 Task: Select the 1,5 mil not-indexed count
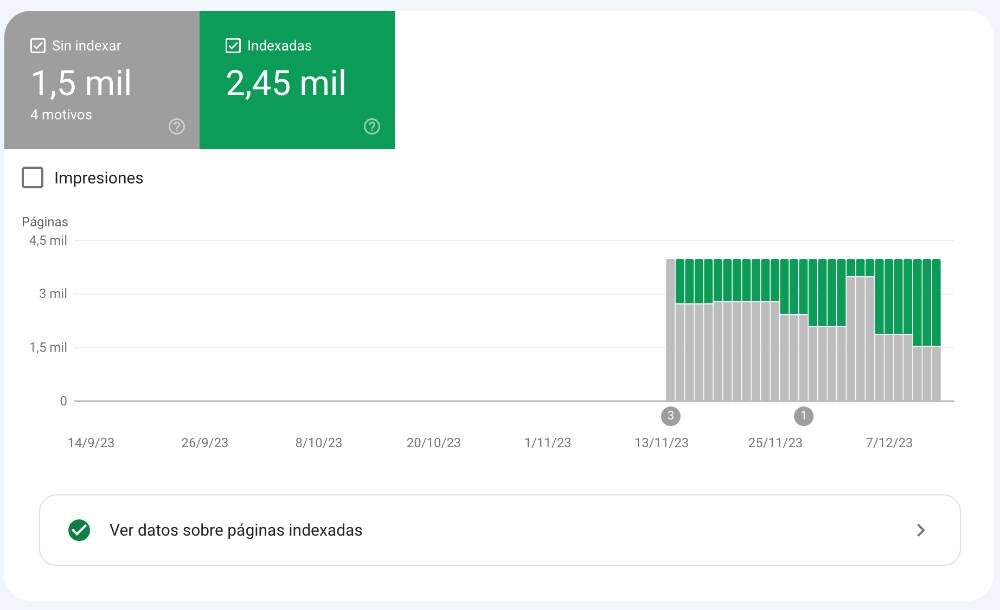point(81,83)
